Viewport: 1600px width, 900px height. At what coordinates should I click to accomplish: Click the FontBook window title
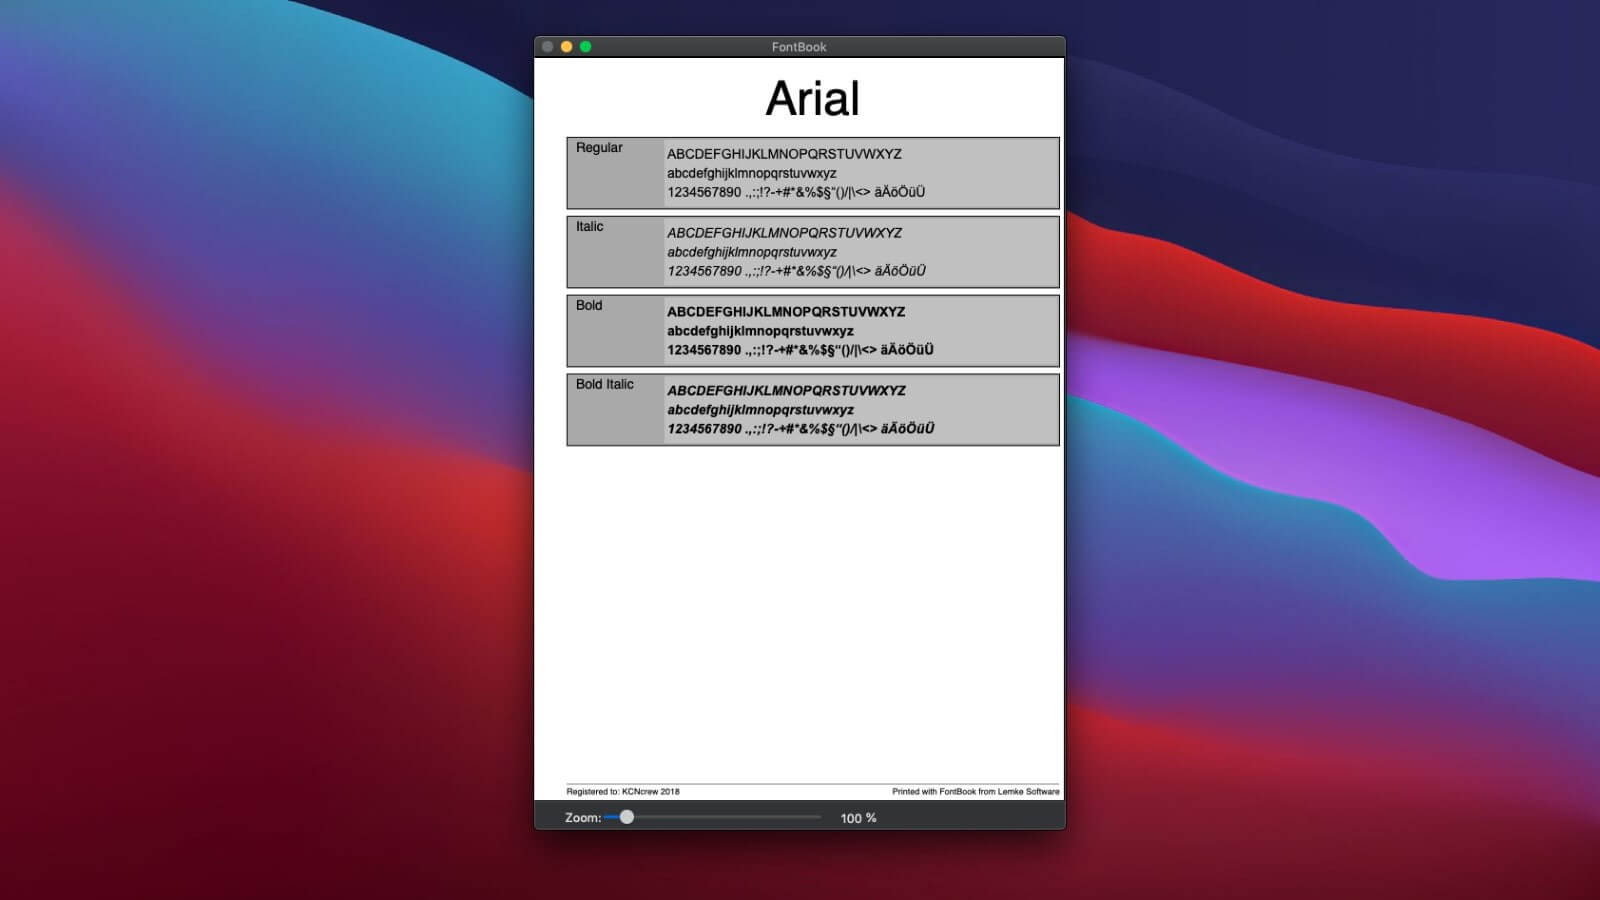coord(799,47)
